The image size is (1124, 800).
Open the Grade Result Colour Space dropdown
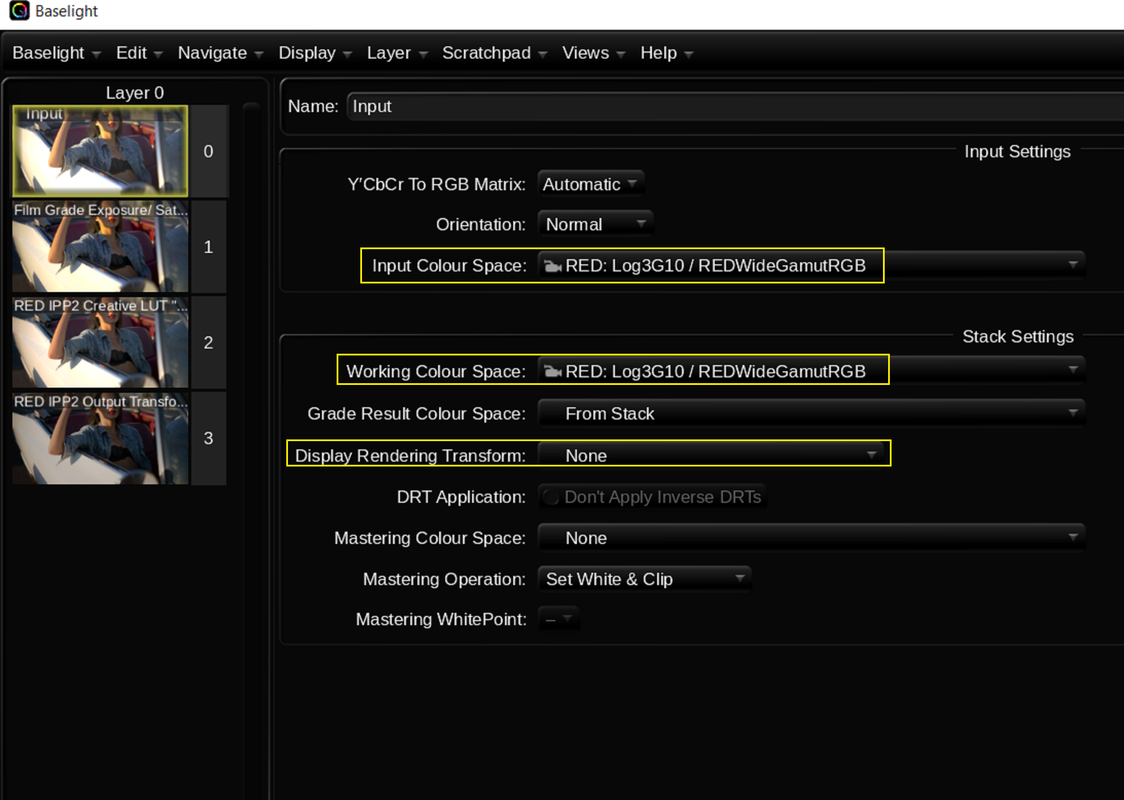811,414
